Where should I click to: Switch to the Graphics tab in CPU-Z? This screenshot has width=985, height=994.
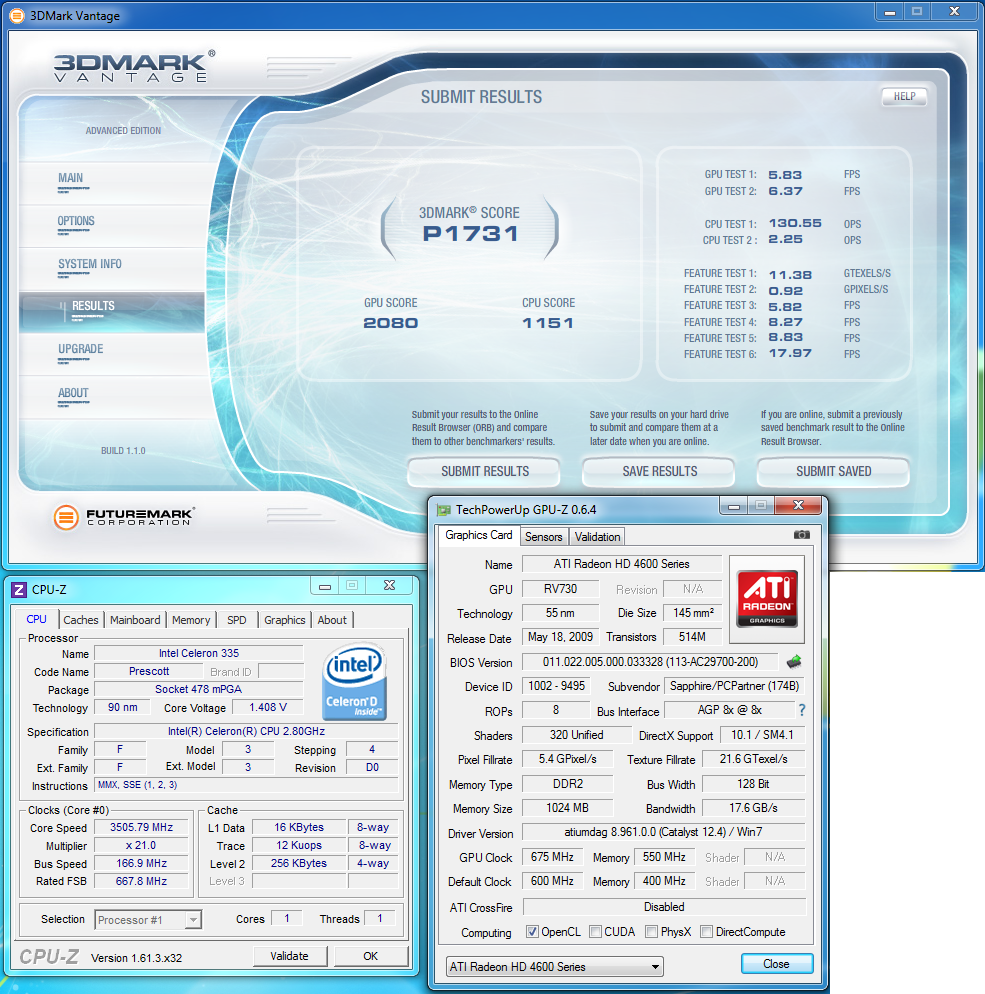click(x=285, y=620)
